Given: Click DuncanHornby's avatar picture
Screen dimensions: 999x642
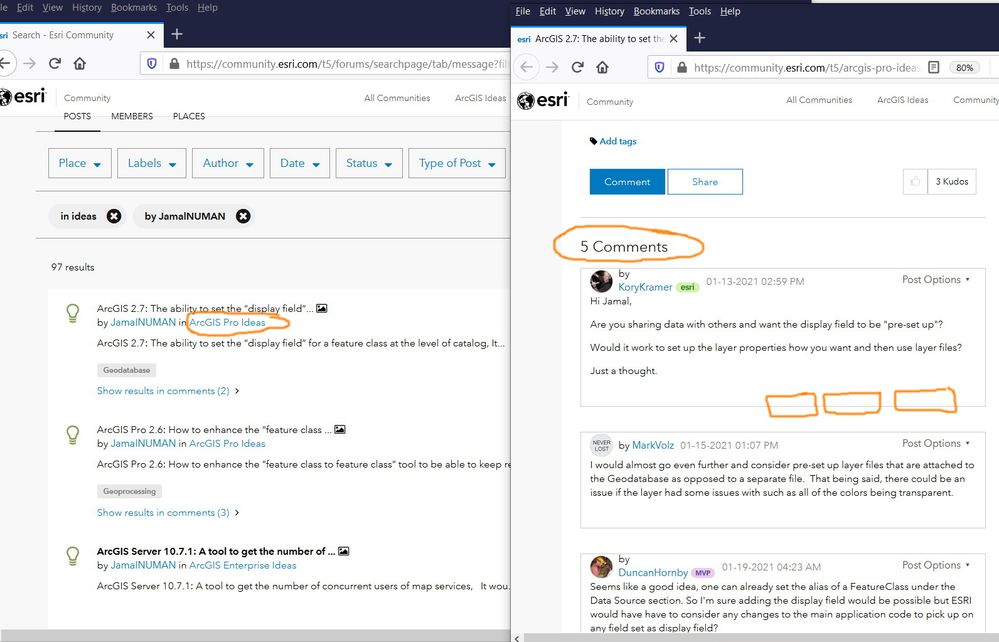Looking at the screenshot, I should click(601, 566).
